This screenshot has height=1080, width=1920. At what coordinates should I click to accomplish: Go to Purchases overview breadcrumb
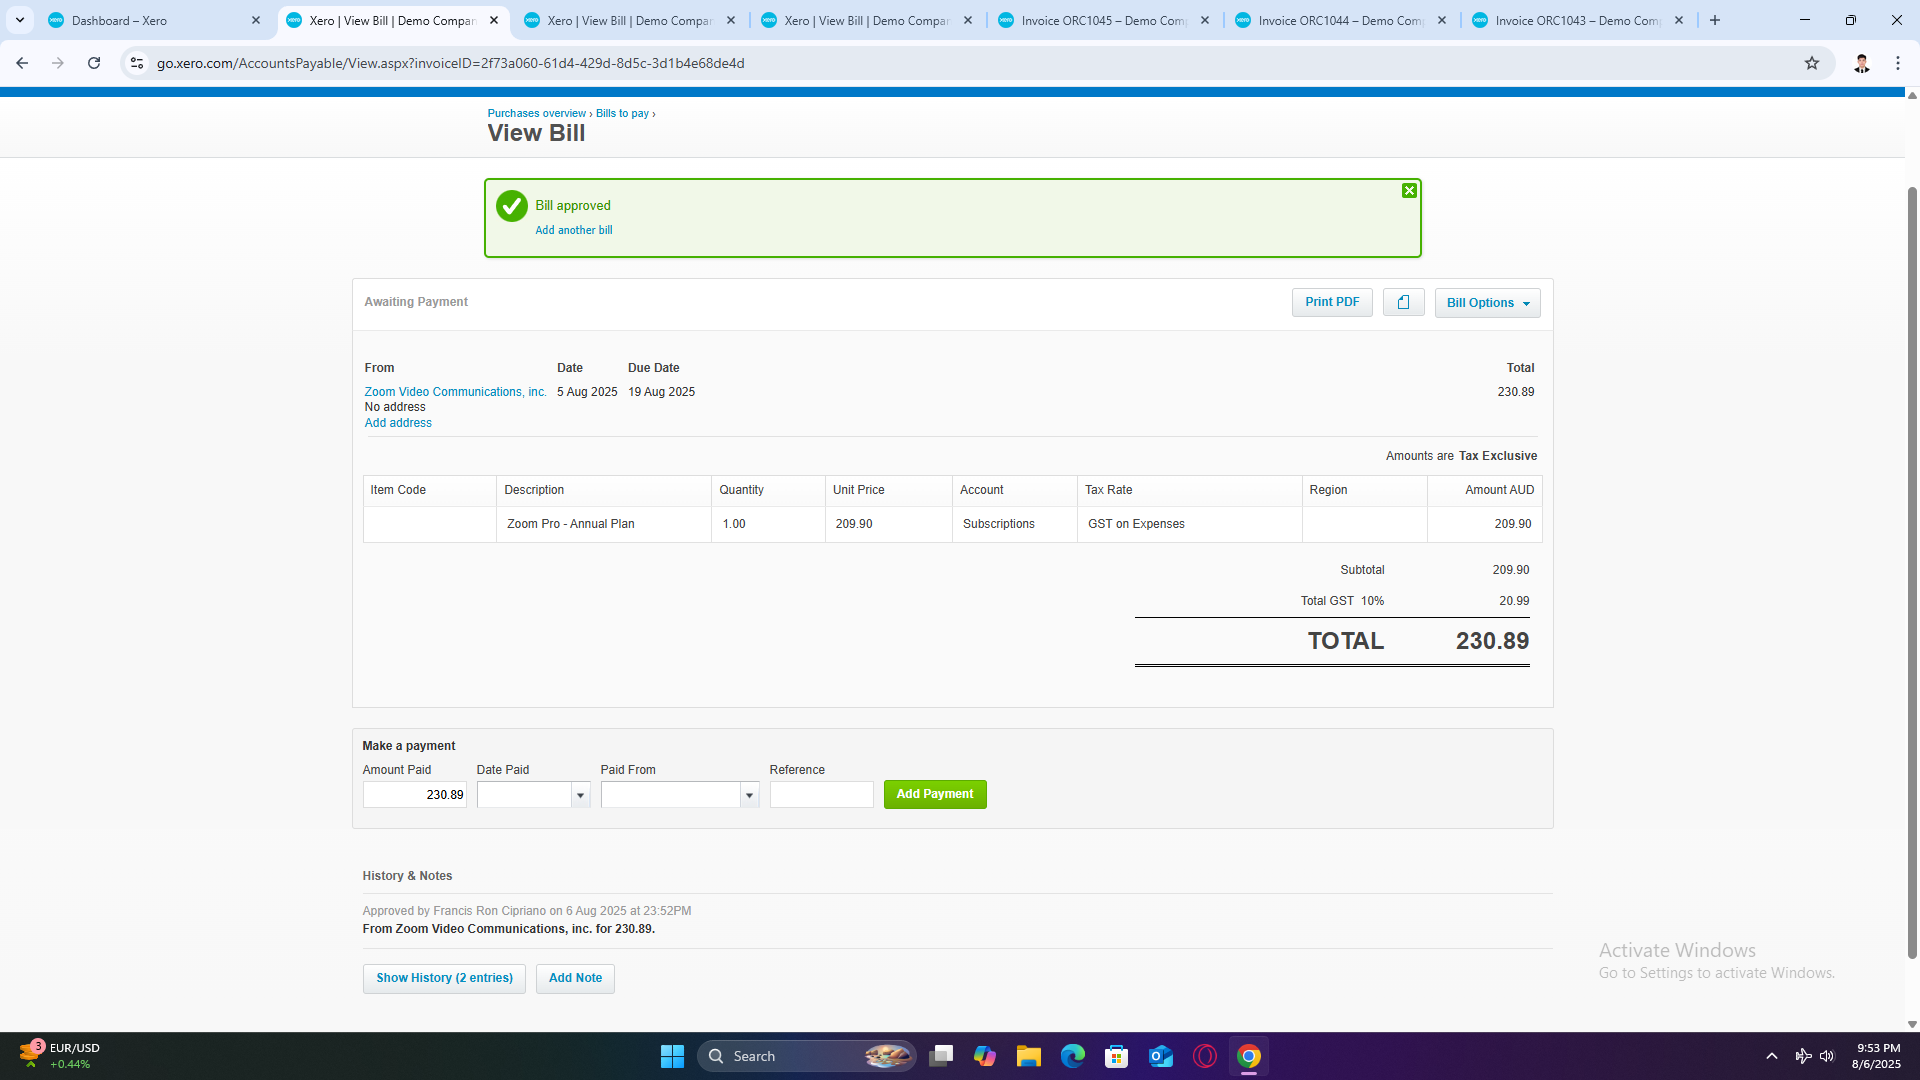pyautogui.click(x=536, y=113)
